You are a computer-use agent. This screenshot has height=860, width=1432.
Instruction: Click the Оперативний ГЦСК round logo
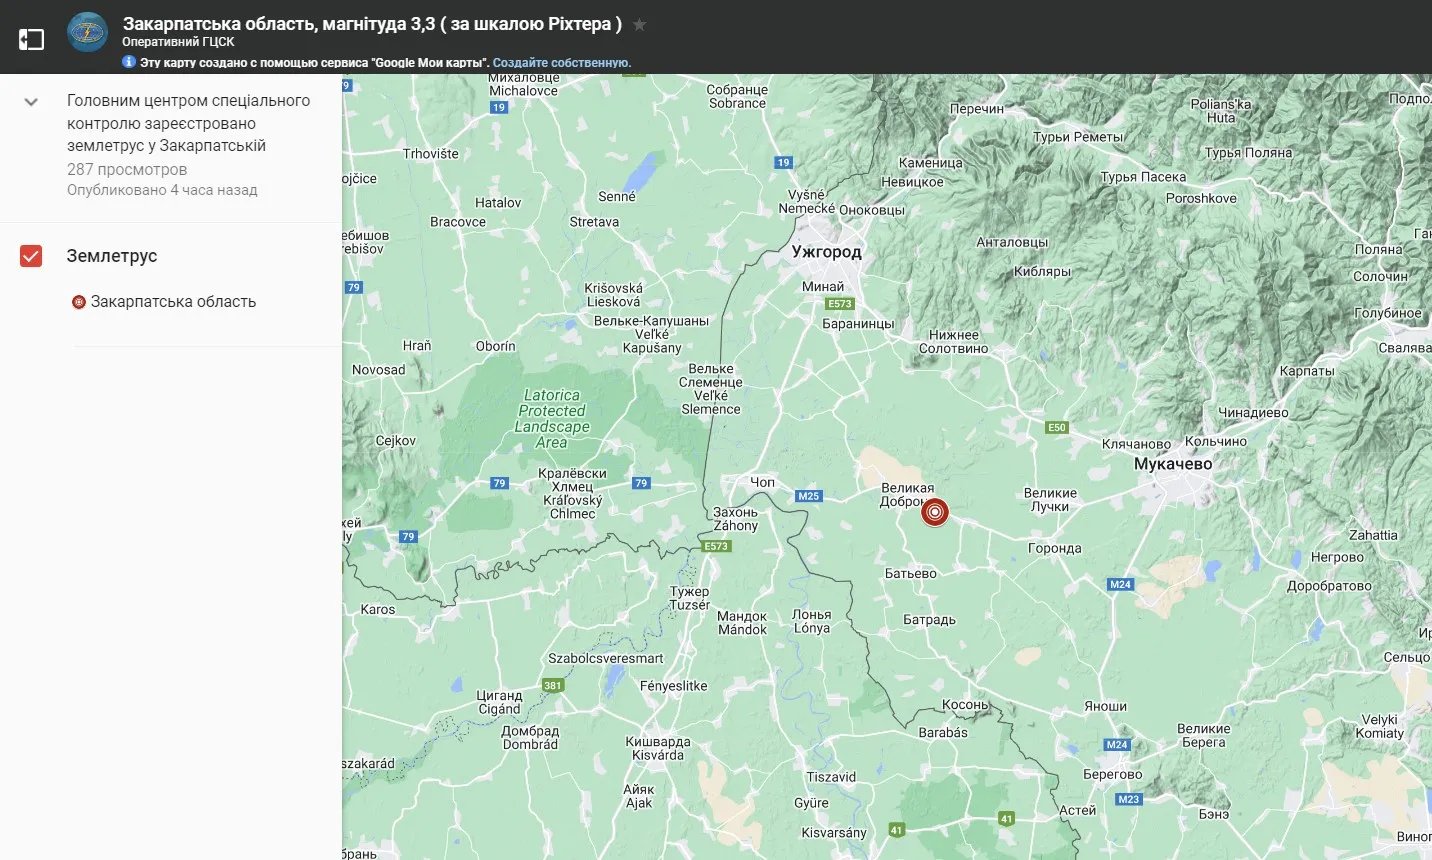point(87,33)
